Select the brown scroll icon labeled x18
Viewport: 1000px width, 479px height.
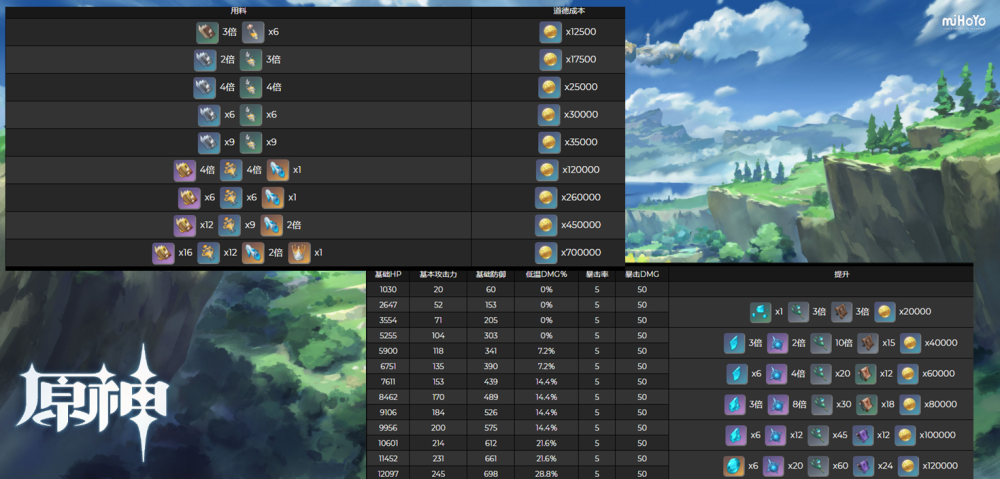pos(865,404)
